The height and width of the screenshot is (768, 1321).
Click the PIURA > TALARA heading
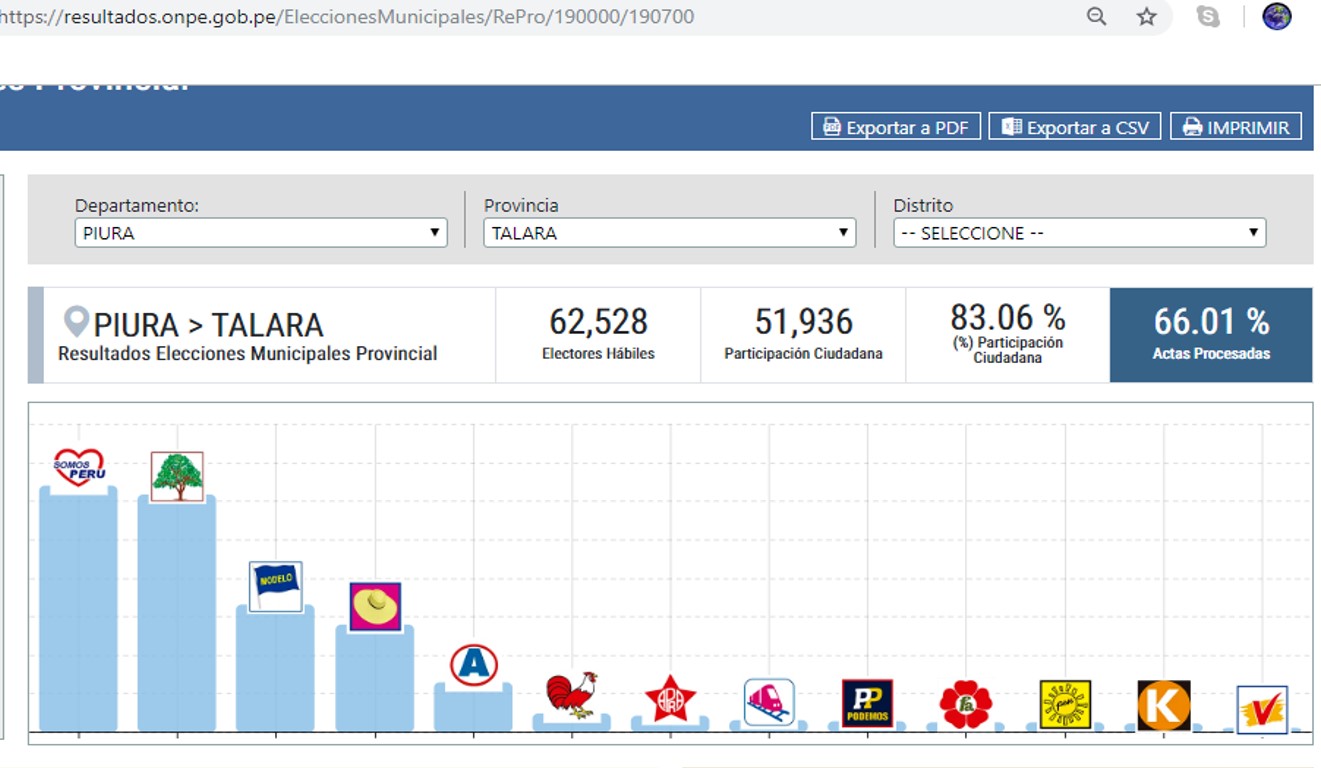tap(208, 325)
